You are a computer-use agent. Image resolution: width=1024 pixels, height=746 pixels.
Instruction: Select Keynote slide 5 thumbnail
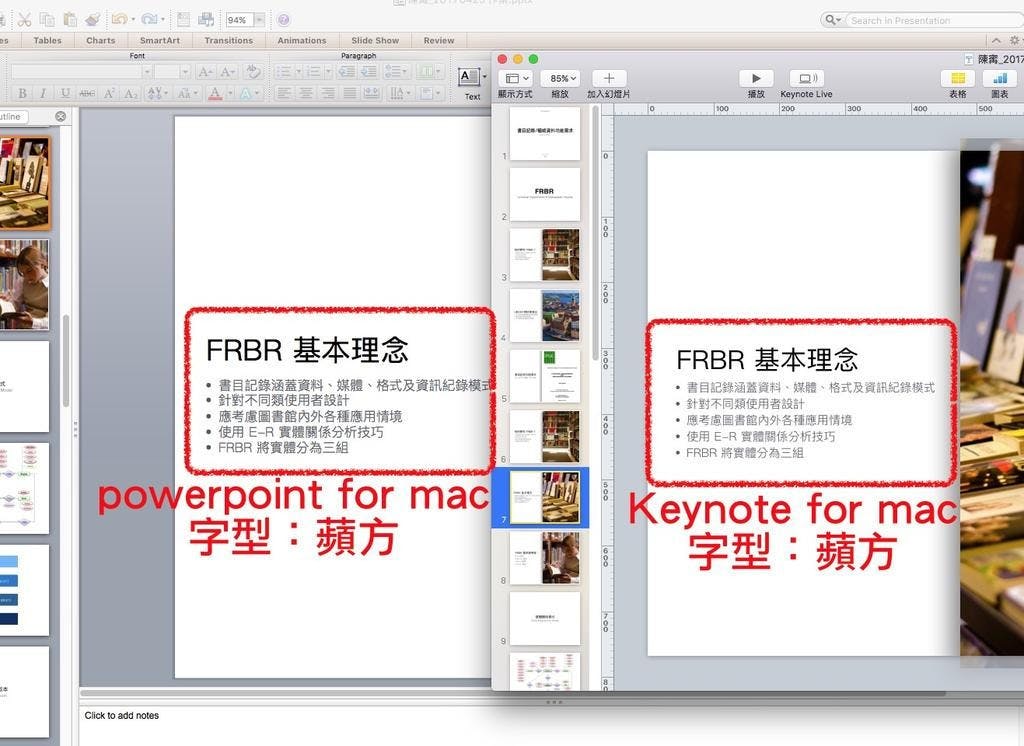click(545, 376)
